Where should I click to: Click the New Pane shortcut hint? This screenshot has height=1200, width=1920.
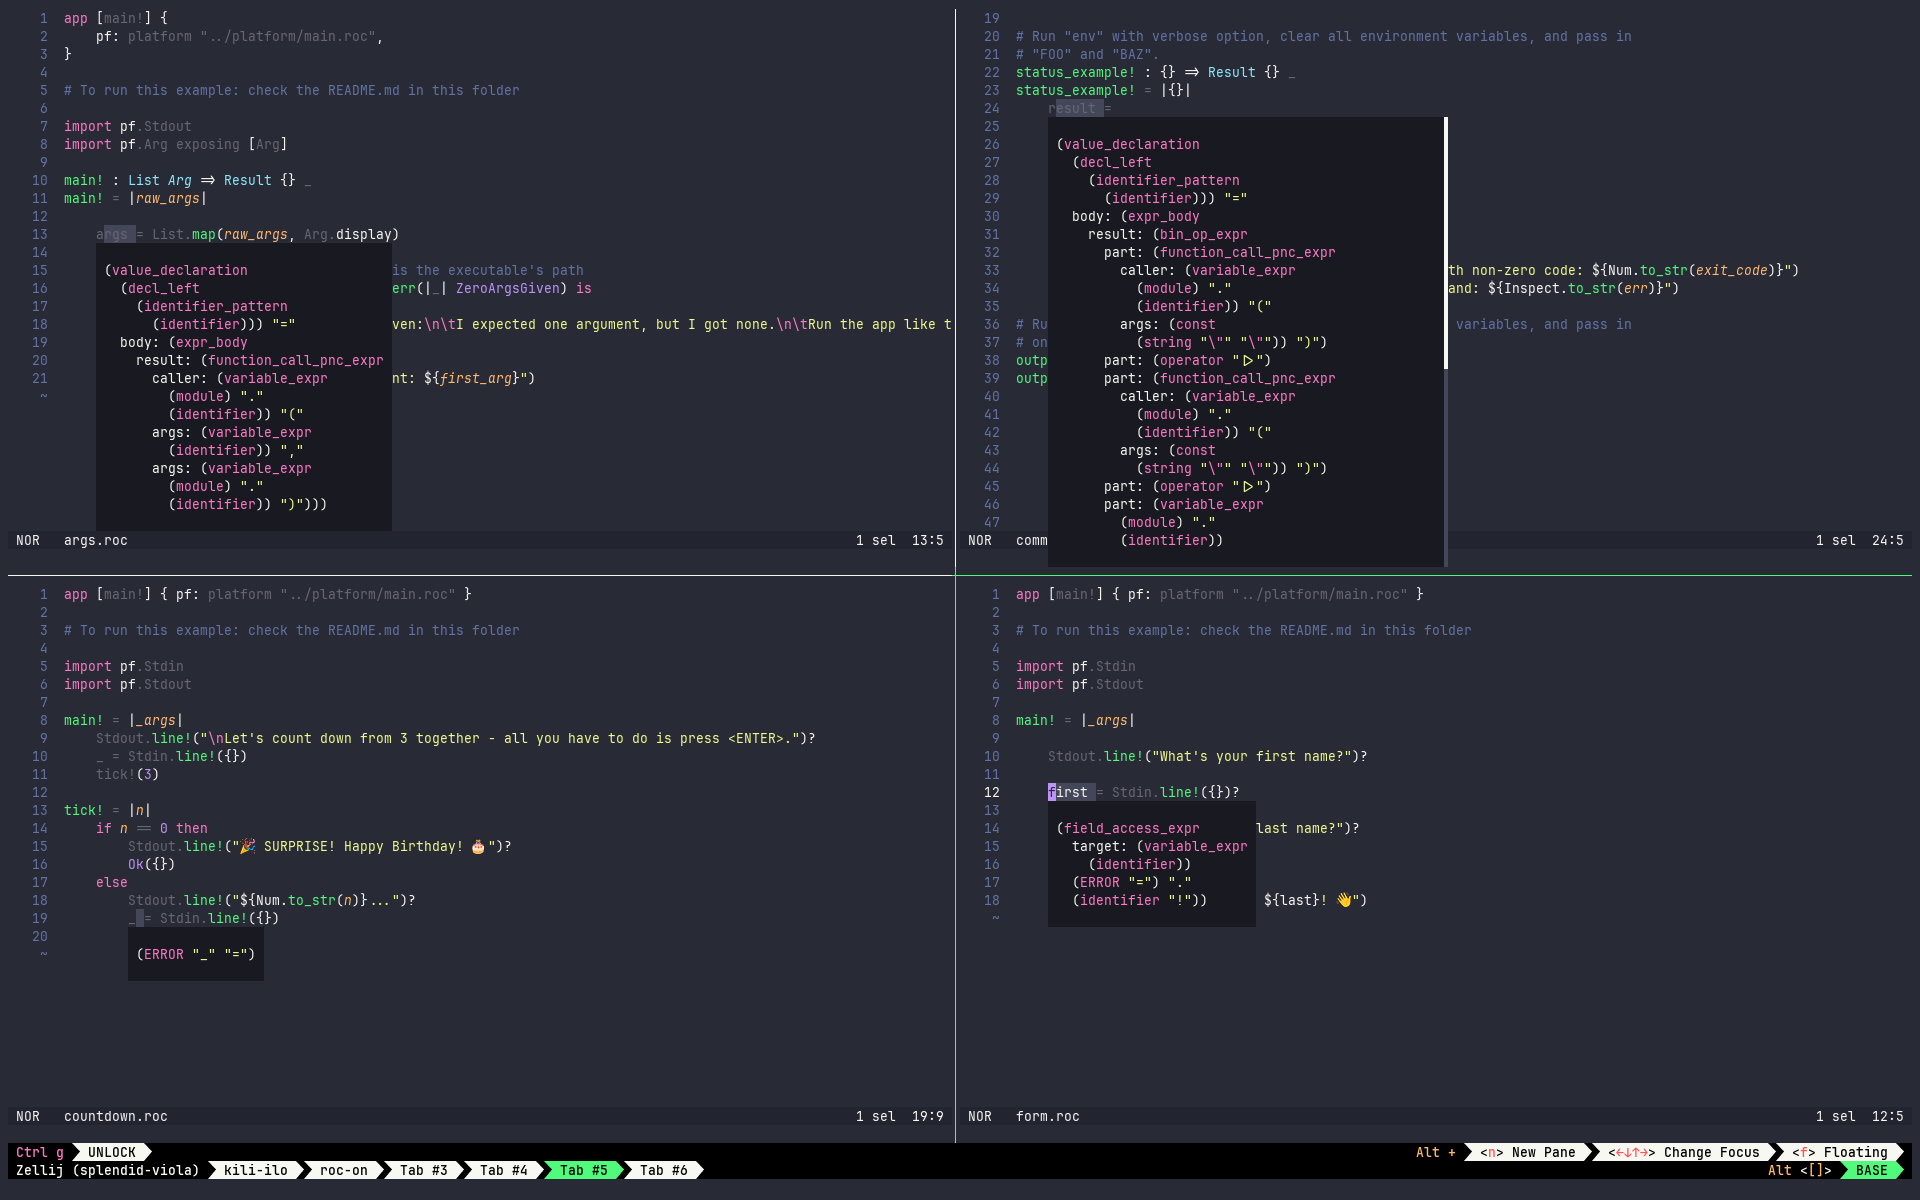(1527, 1152)
